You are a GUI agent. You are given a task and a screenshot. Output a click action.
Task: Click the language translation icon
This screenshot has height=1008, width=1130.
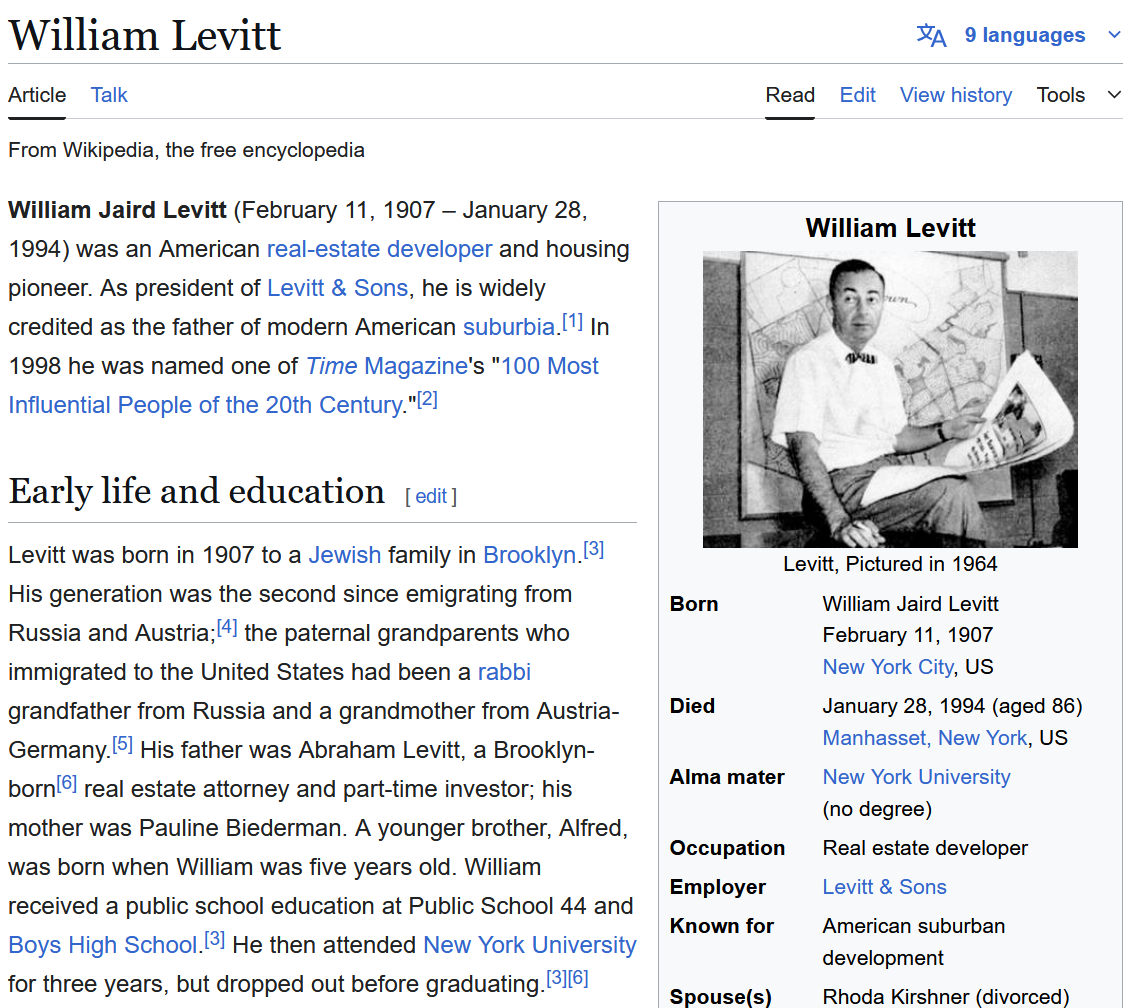931,35
